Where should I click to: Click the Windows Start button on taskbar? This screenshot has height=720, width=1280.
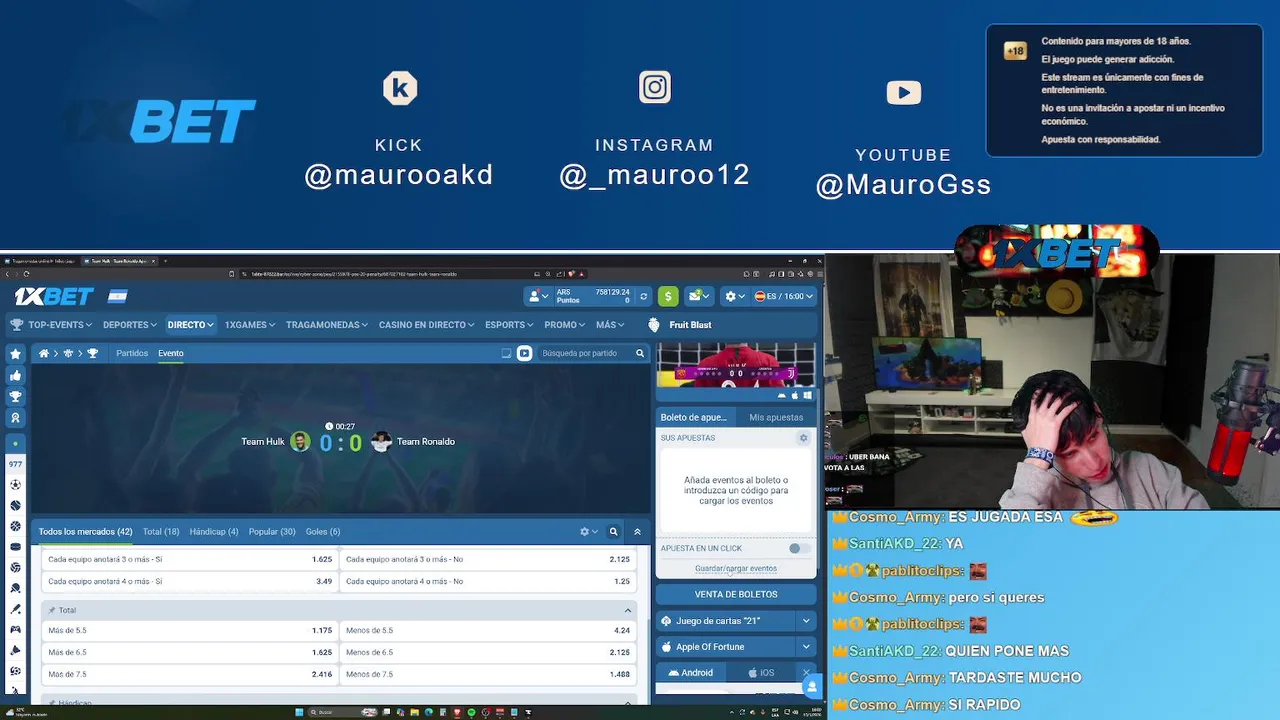tap(299, 712)
